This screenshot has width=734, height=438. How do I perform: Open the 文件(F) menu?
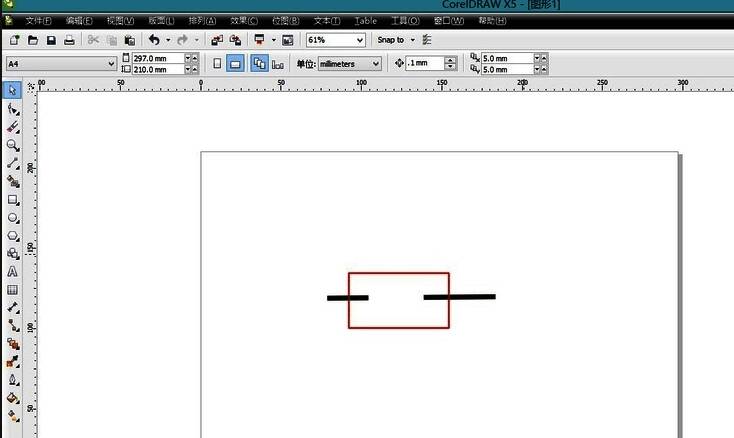(x=38, y=20)
